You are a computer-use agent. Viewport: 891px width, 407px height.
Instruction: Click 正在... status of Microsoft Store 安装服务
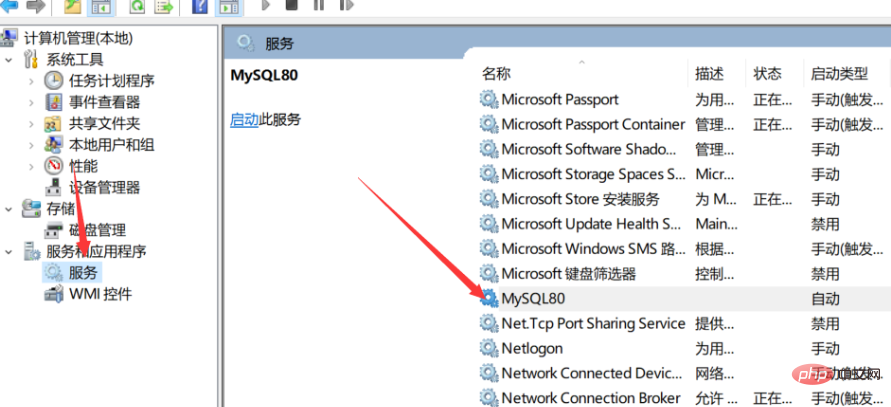coord(772,199)
